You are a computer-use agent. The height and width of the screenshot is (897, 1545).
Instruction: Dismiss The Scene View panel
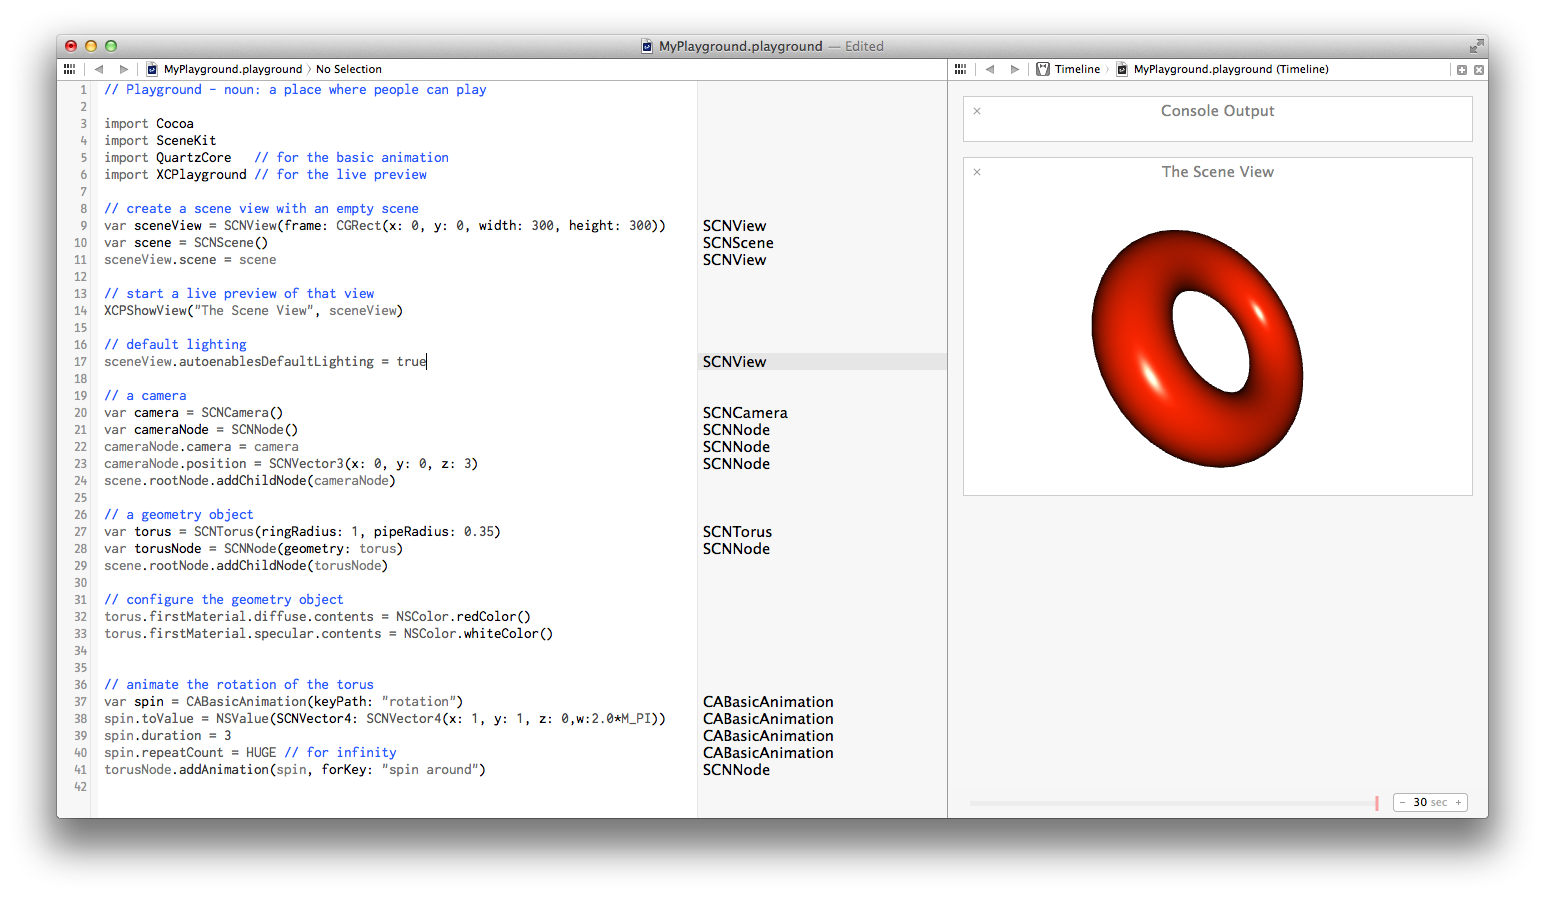[x=977, y=172]
